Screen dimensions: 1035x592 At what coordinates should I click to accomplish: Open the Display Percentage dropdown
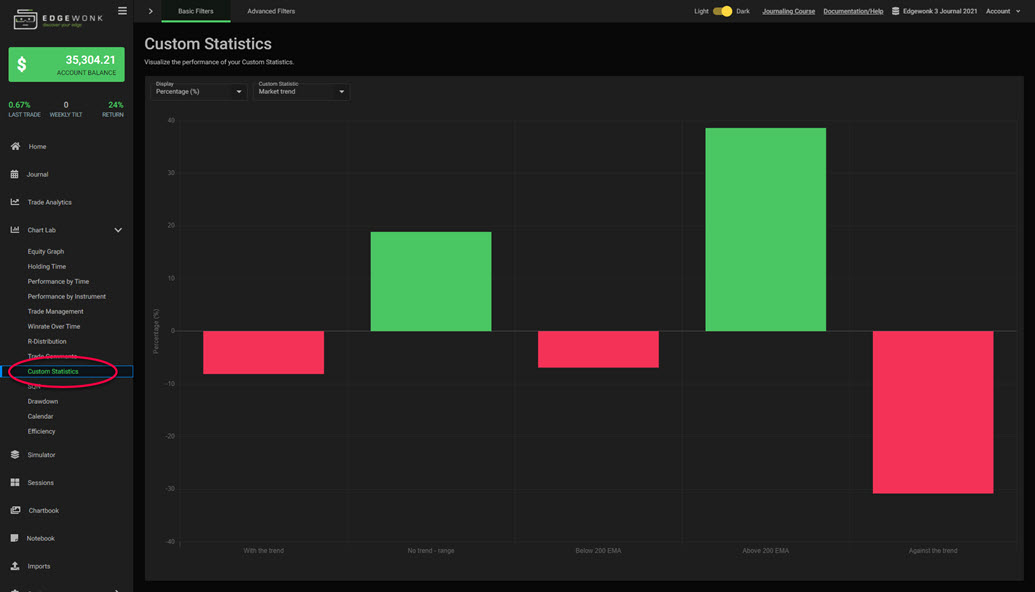coord(199,91)
